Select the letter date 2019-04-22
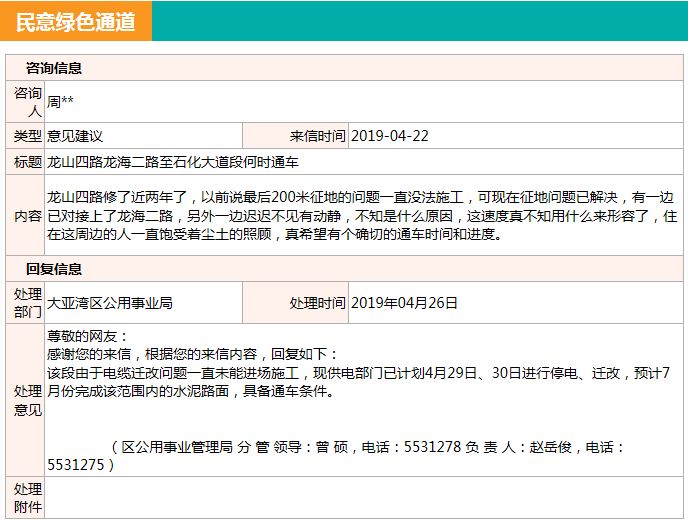The width and height of the screenshot is (688, 520). pyautogui.click(x=391, y=136)
